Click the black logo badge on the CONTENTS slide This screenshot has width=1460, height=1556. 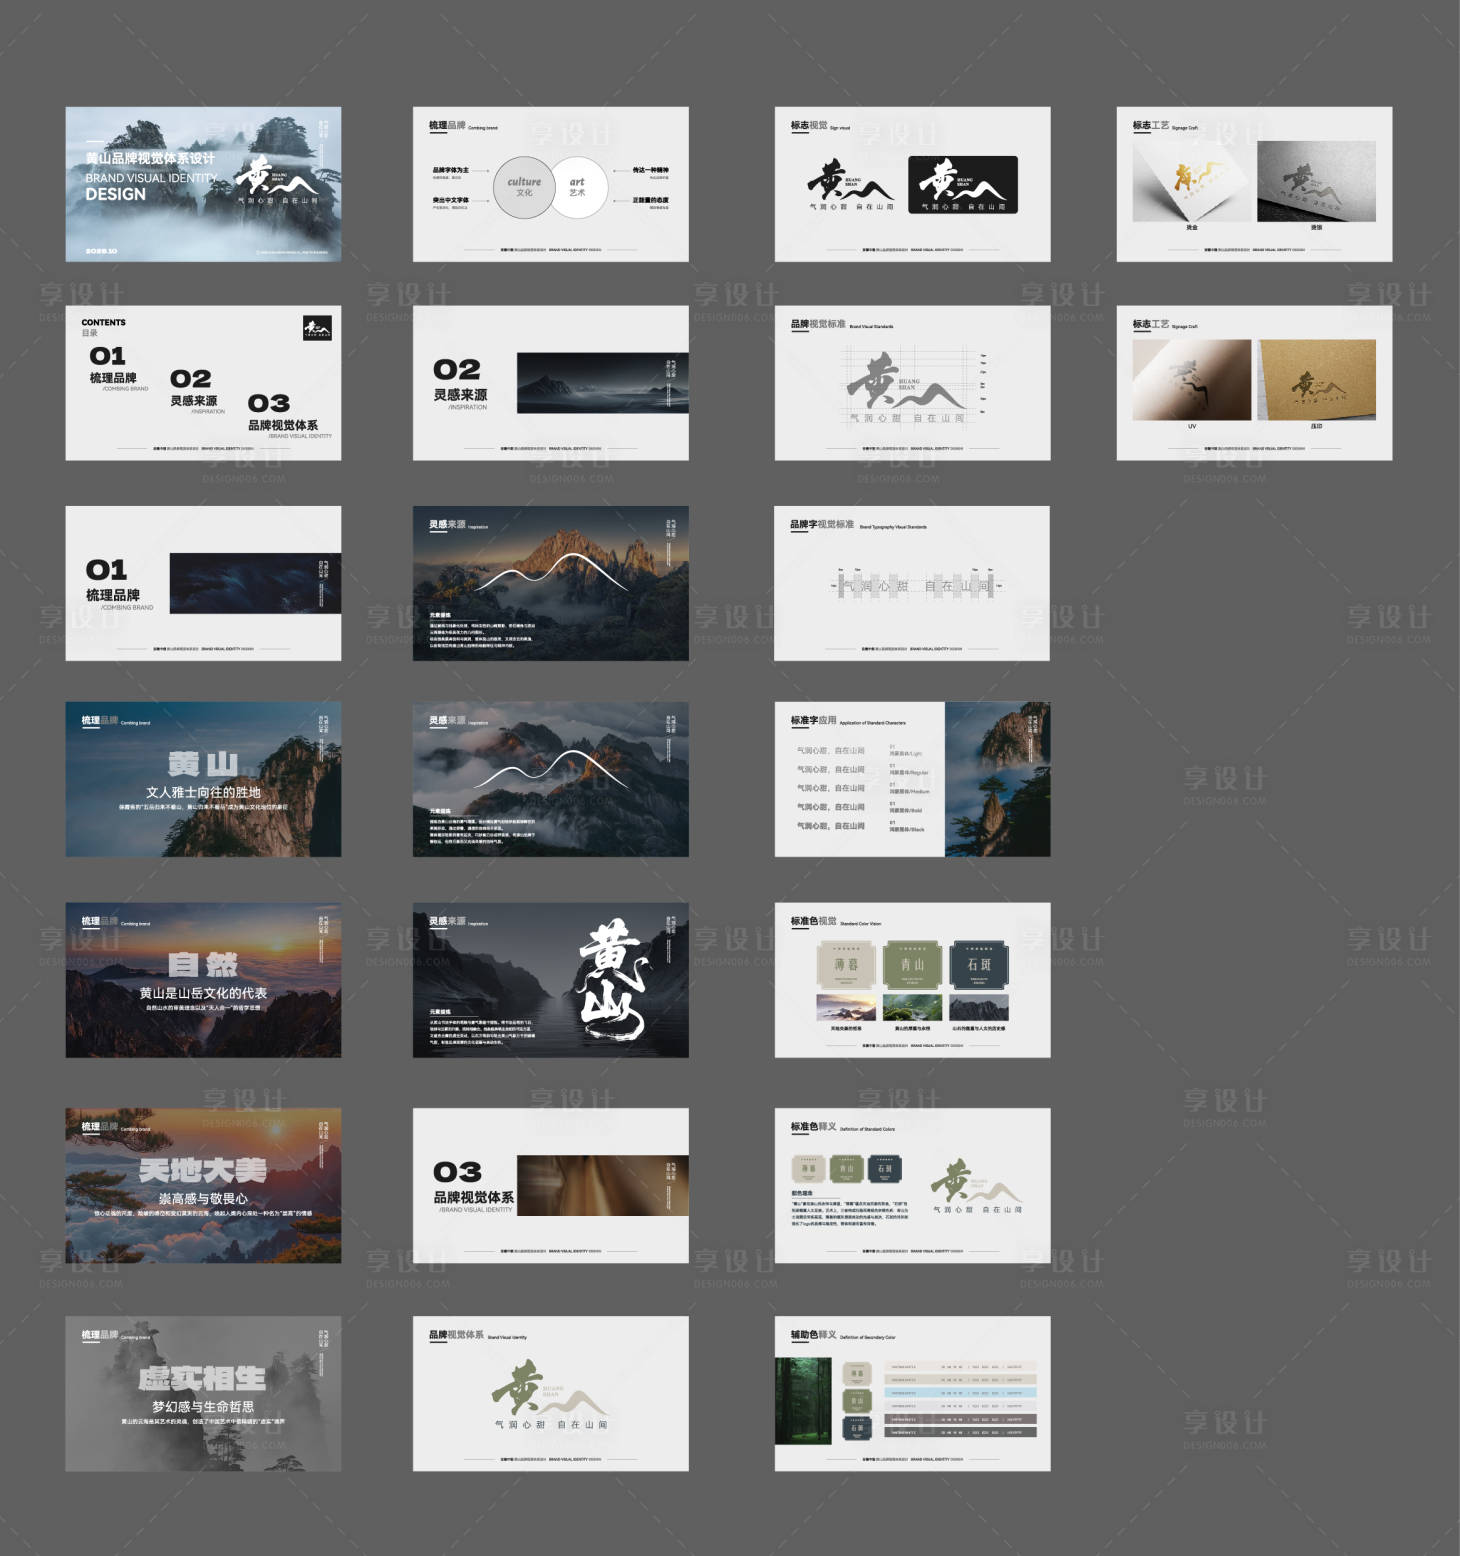click(317, 329)
